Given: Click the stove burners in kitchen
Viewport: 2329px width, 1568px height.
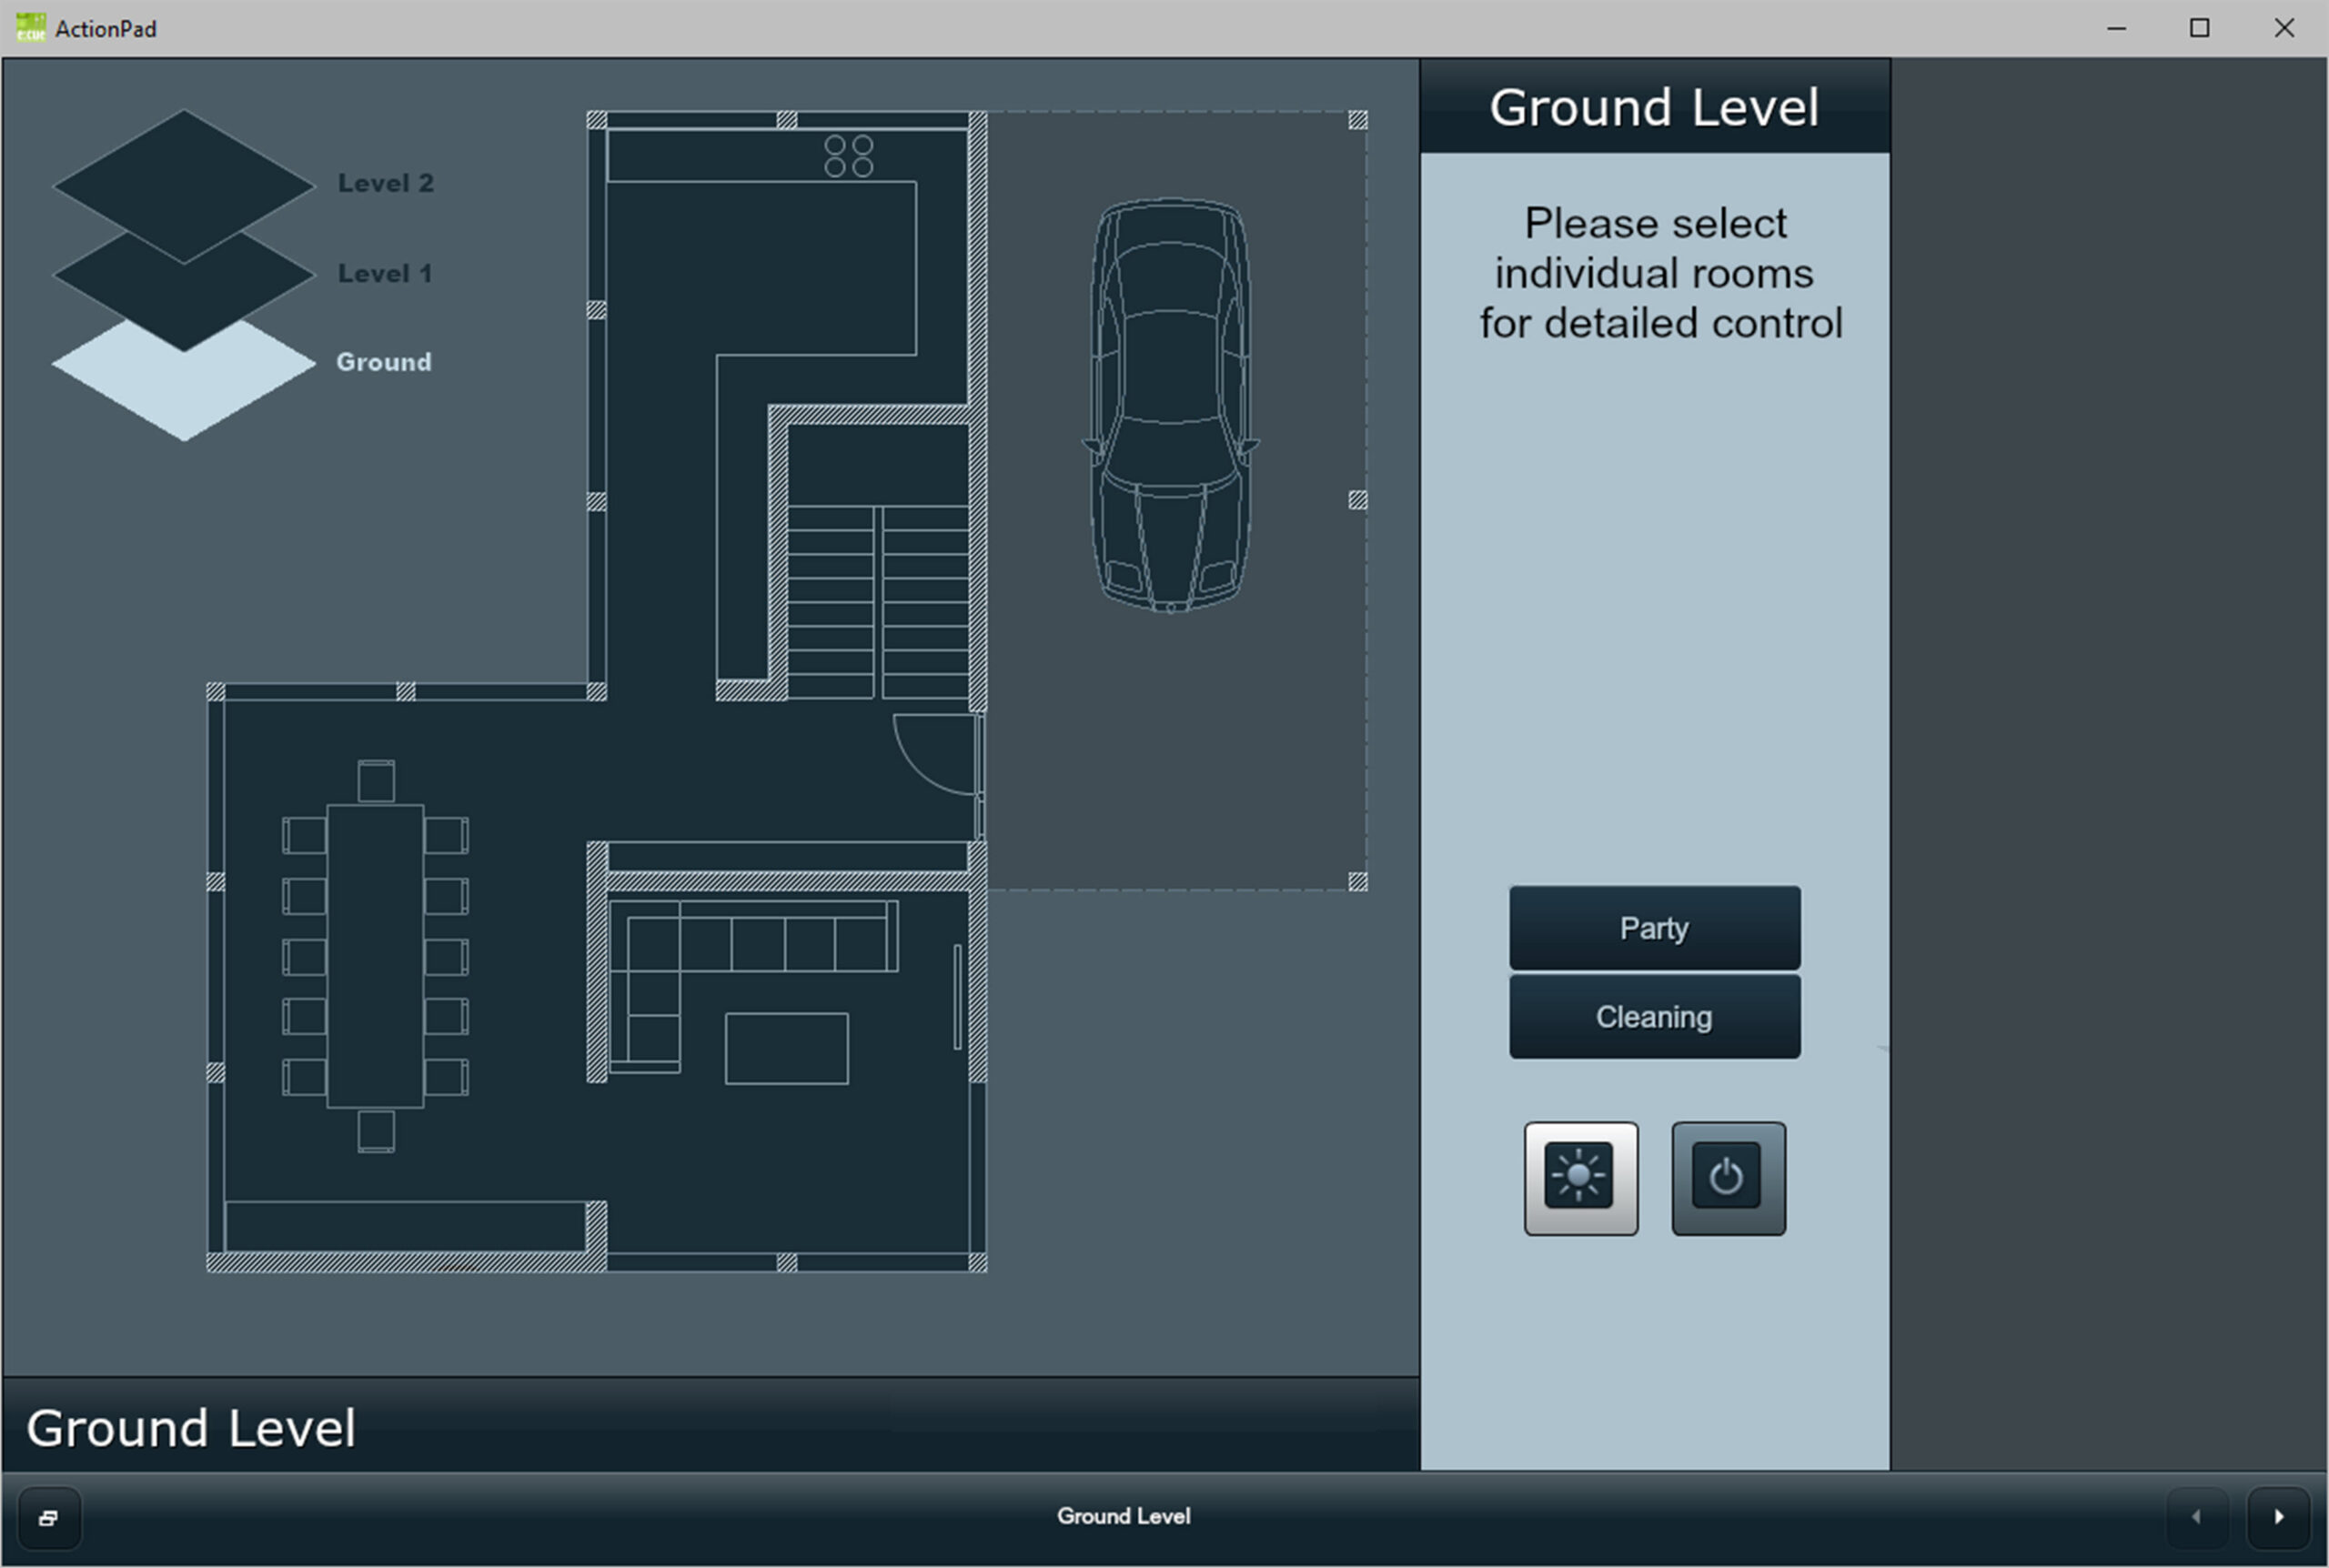Looking at the screenshot, I should click(848, 157).
